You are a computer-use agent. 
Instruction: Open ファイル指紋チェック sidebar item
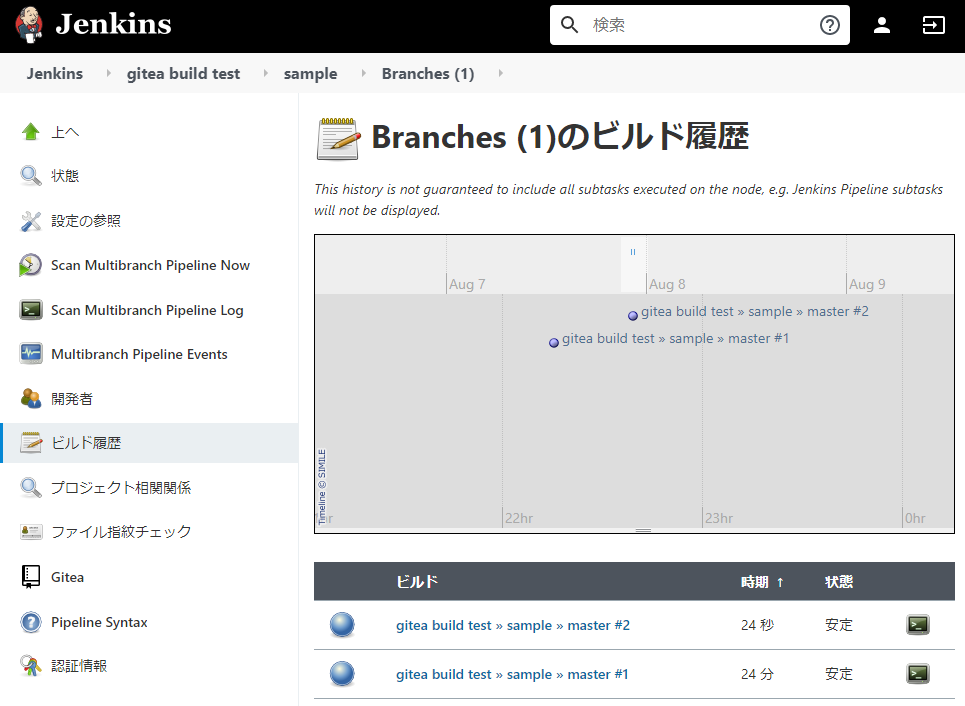(x=121, y=532)
